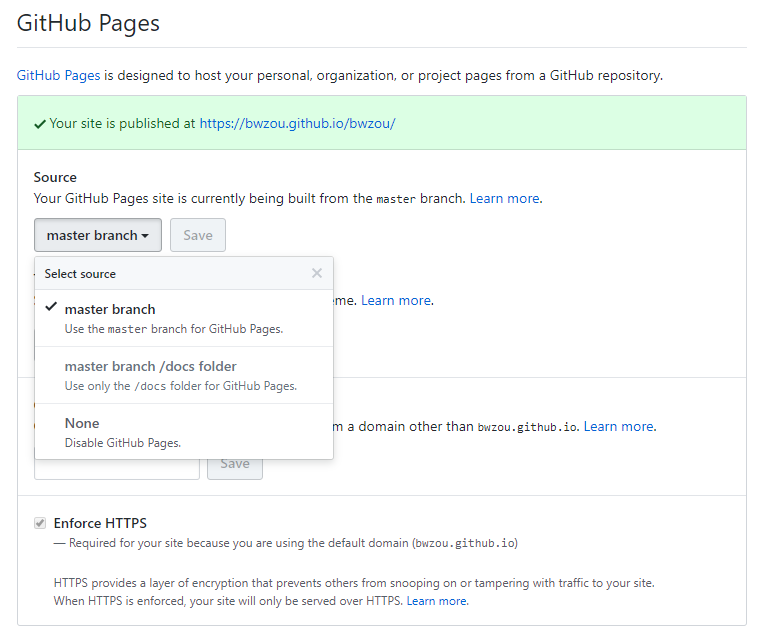This screenshot has height=641, width=762.
Task: Open the published site URL link
Action: [297, 124]
